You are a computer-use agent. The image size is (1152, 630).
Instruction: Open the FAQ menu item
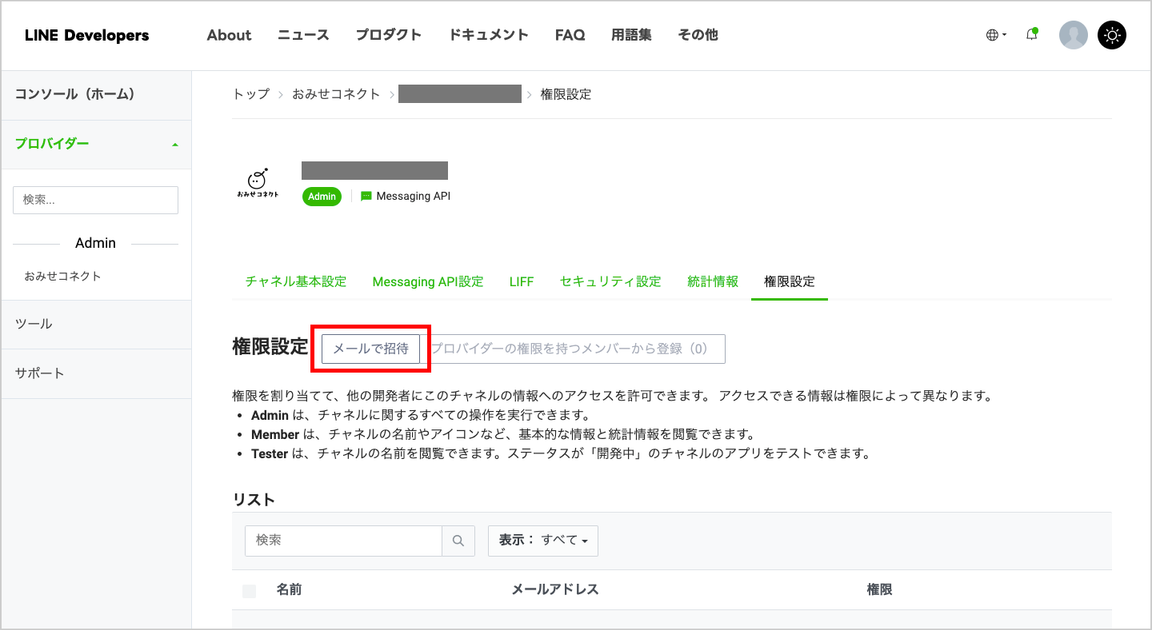click(x=570, y=35)
